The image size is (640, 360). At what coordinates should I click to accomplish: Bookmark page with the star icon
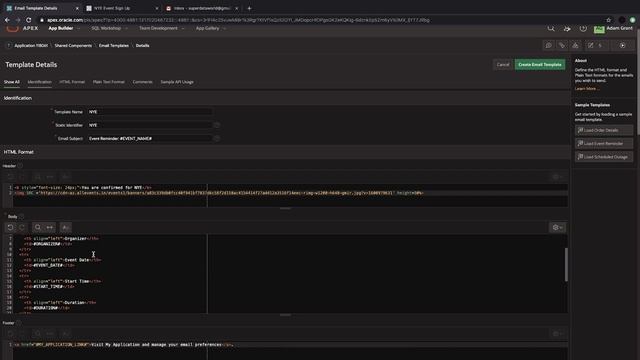(x=609, y=20)
